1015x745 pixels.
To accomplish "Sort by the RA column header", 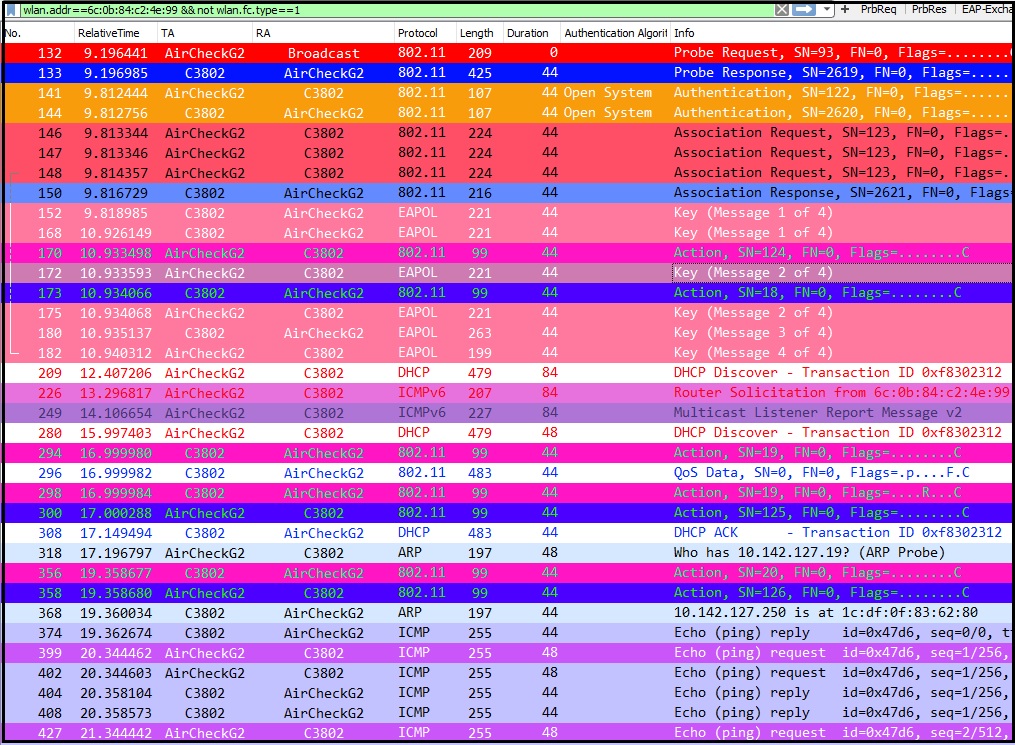I will pos(323,33).
